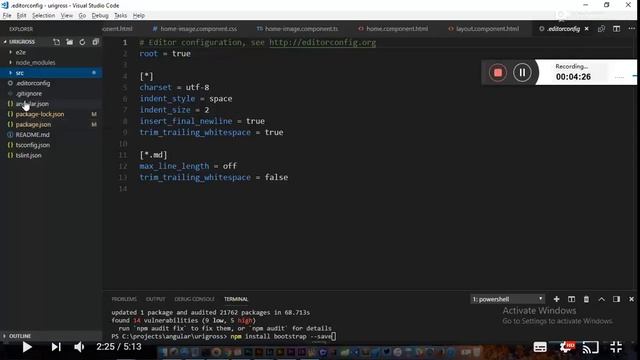
Task: Open the Edit menu
Action: tap(21, 16)
